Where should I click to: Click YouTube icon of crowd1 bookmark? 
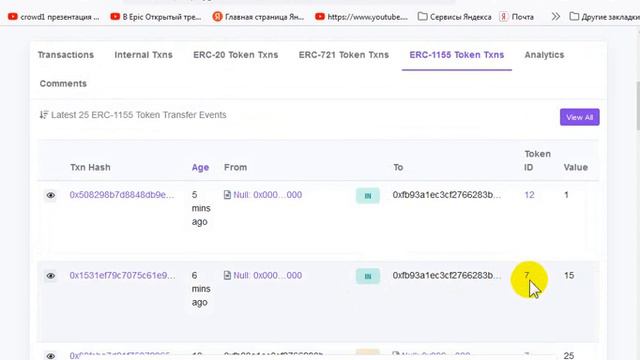[13, 17]
